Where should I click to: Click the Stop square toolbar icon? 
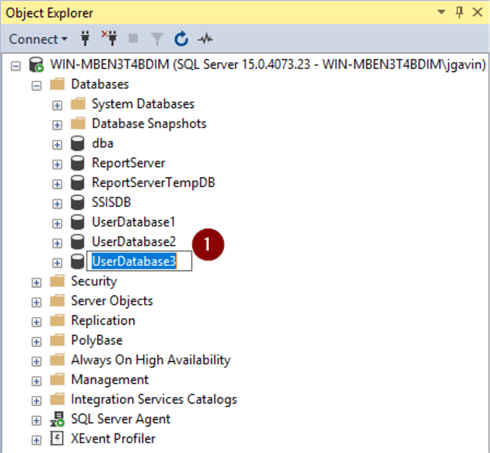[x=133, y=38]
